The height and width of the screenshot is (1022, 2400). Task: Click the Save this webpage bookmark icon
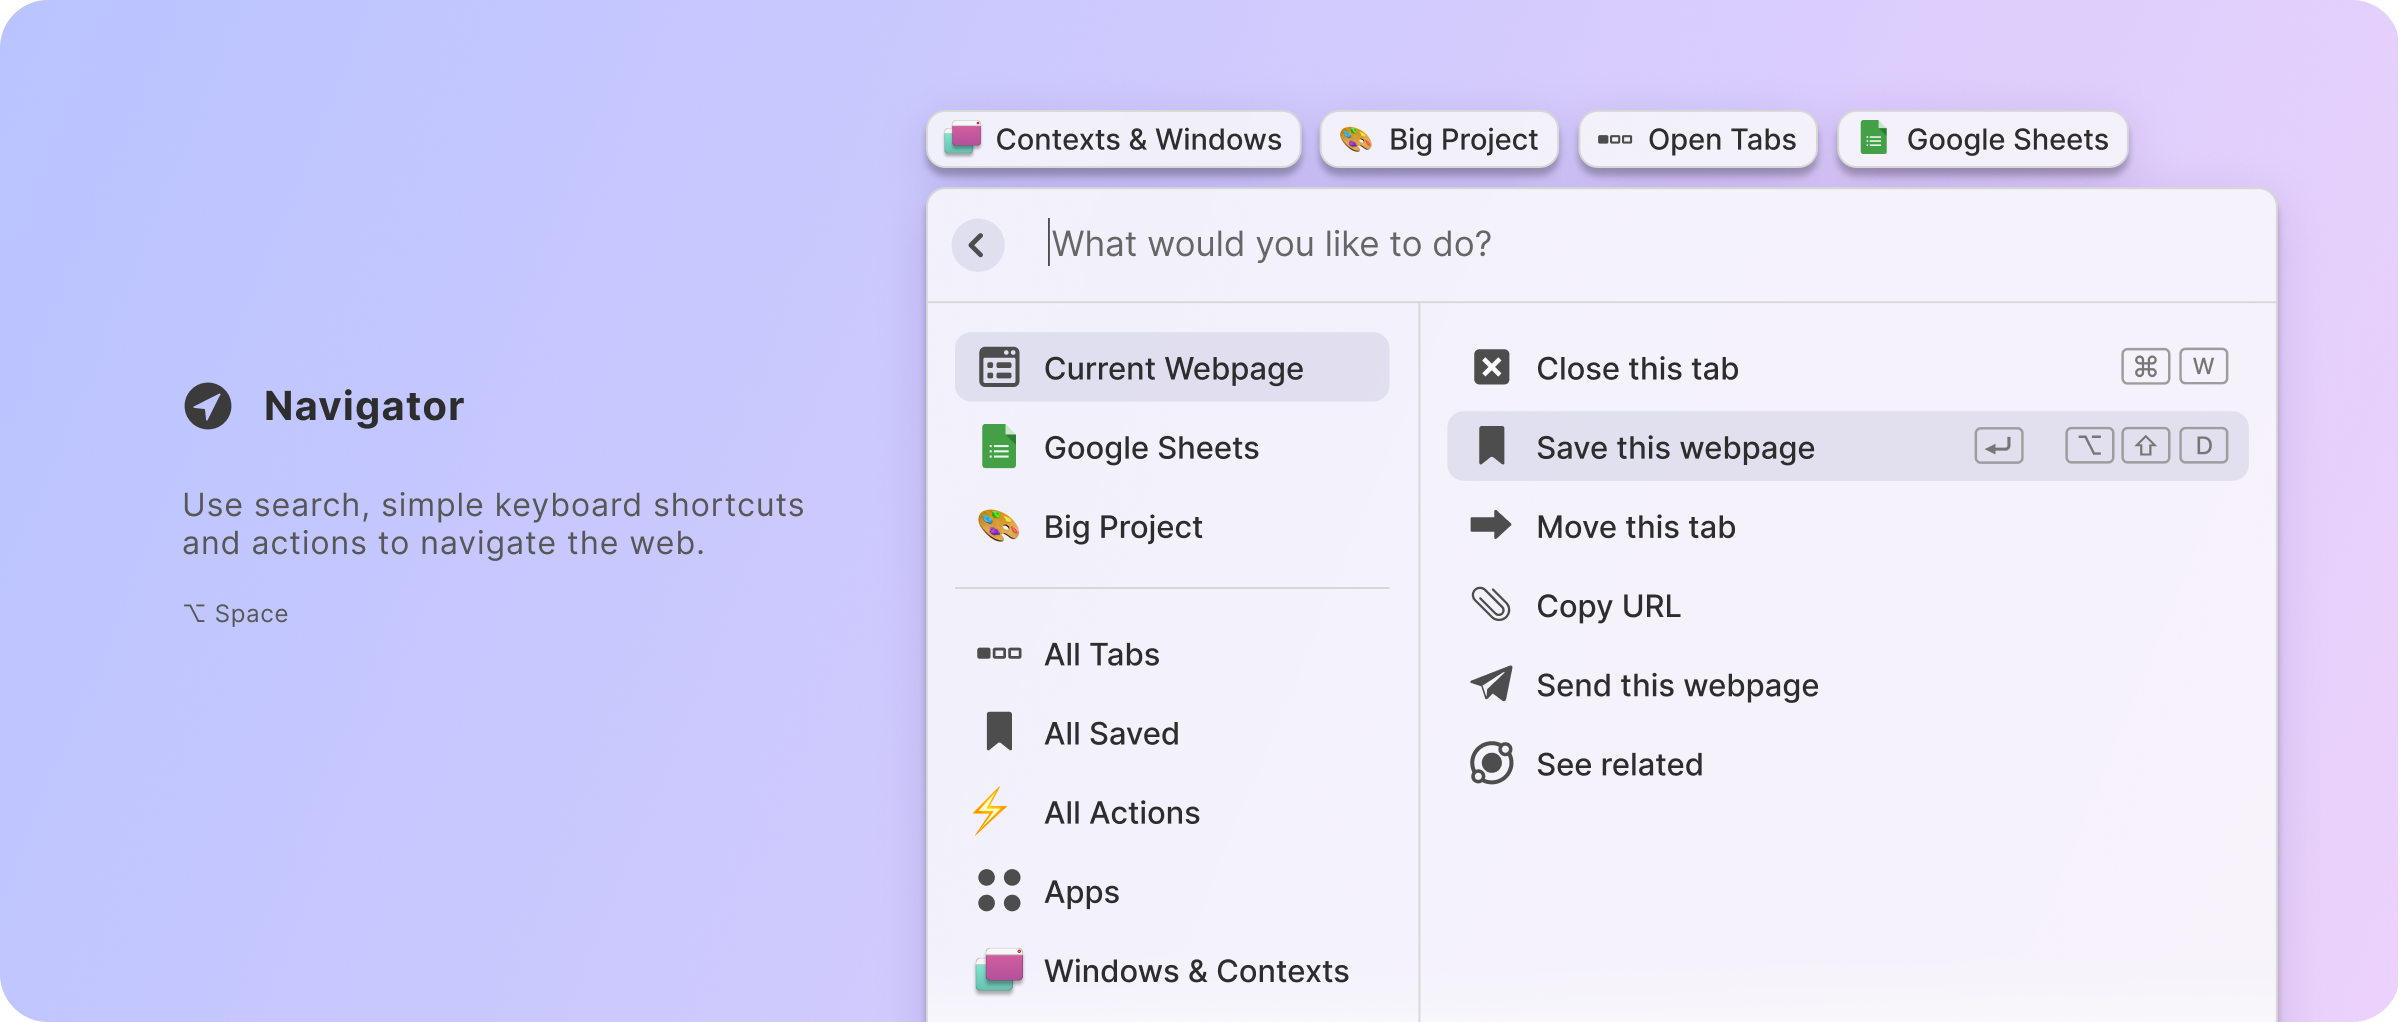[x=1491, y=446]
